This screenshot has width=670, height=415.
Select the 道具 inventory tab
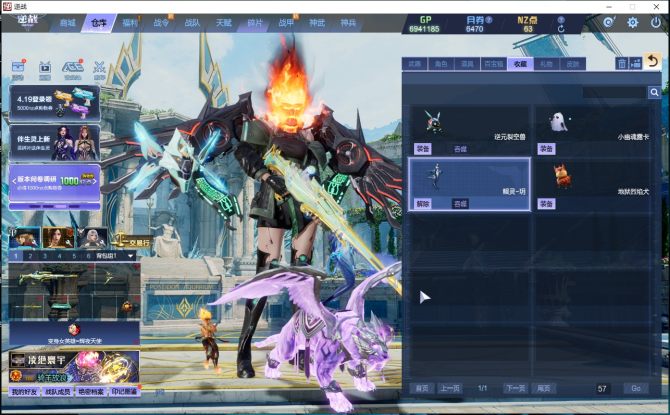click(x=467, y=64)
